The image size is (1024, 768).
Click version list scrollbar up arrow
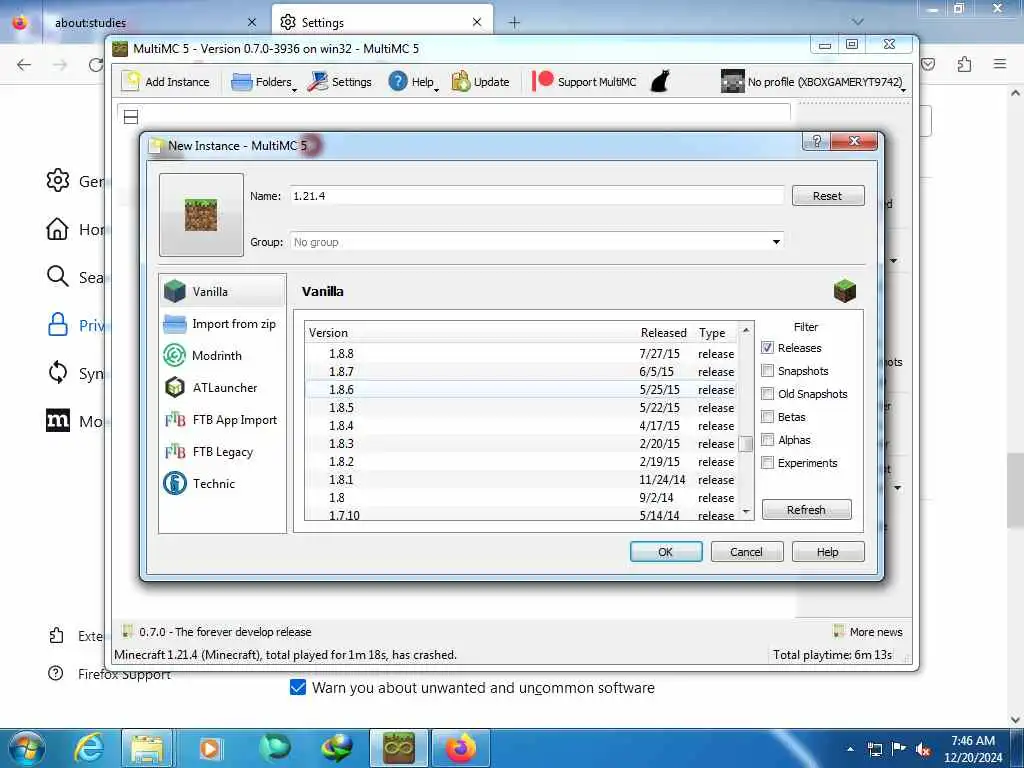coord(746,330)
